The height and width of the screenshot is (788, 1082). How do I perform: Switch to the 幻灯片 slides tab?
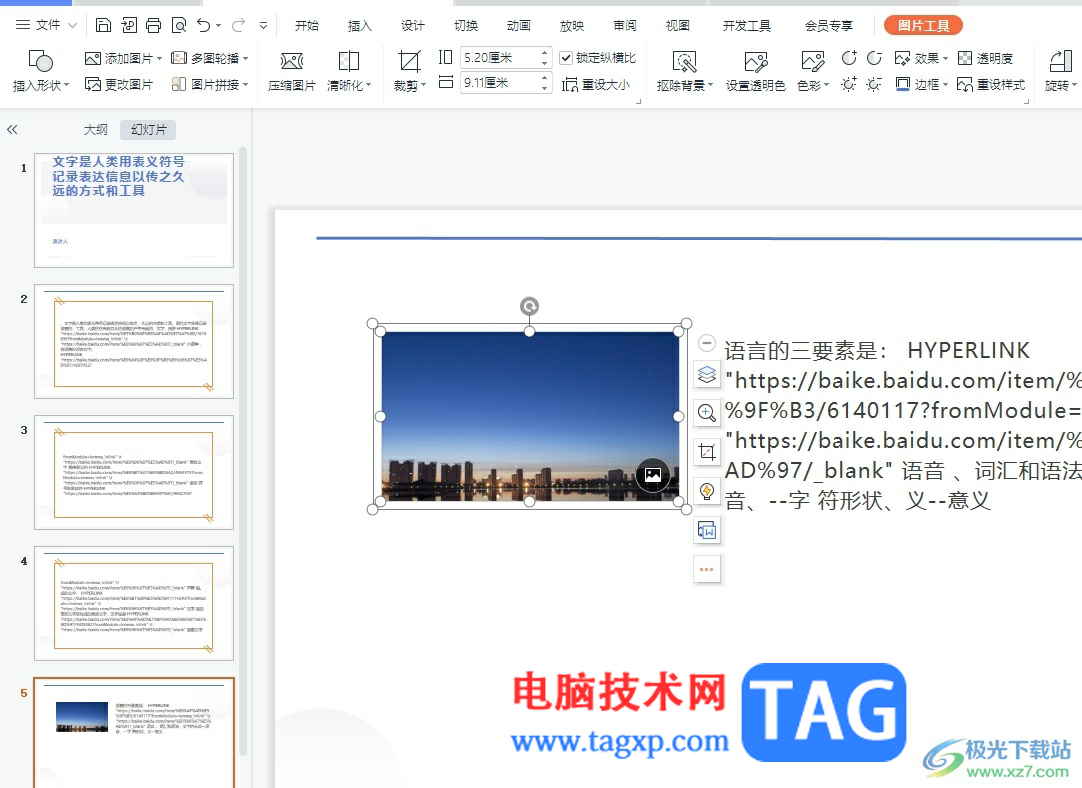(148, 129)
